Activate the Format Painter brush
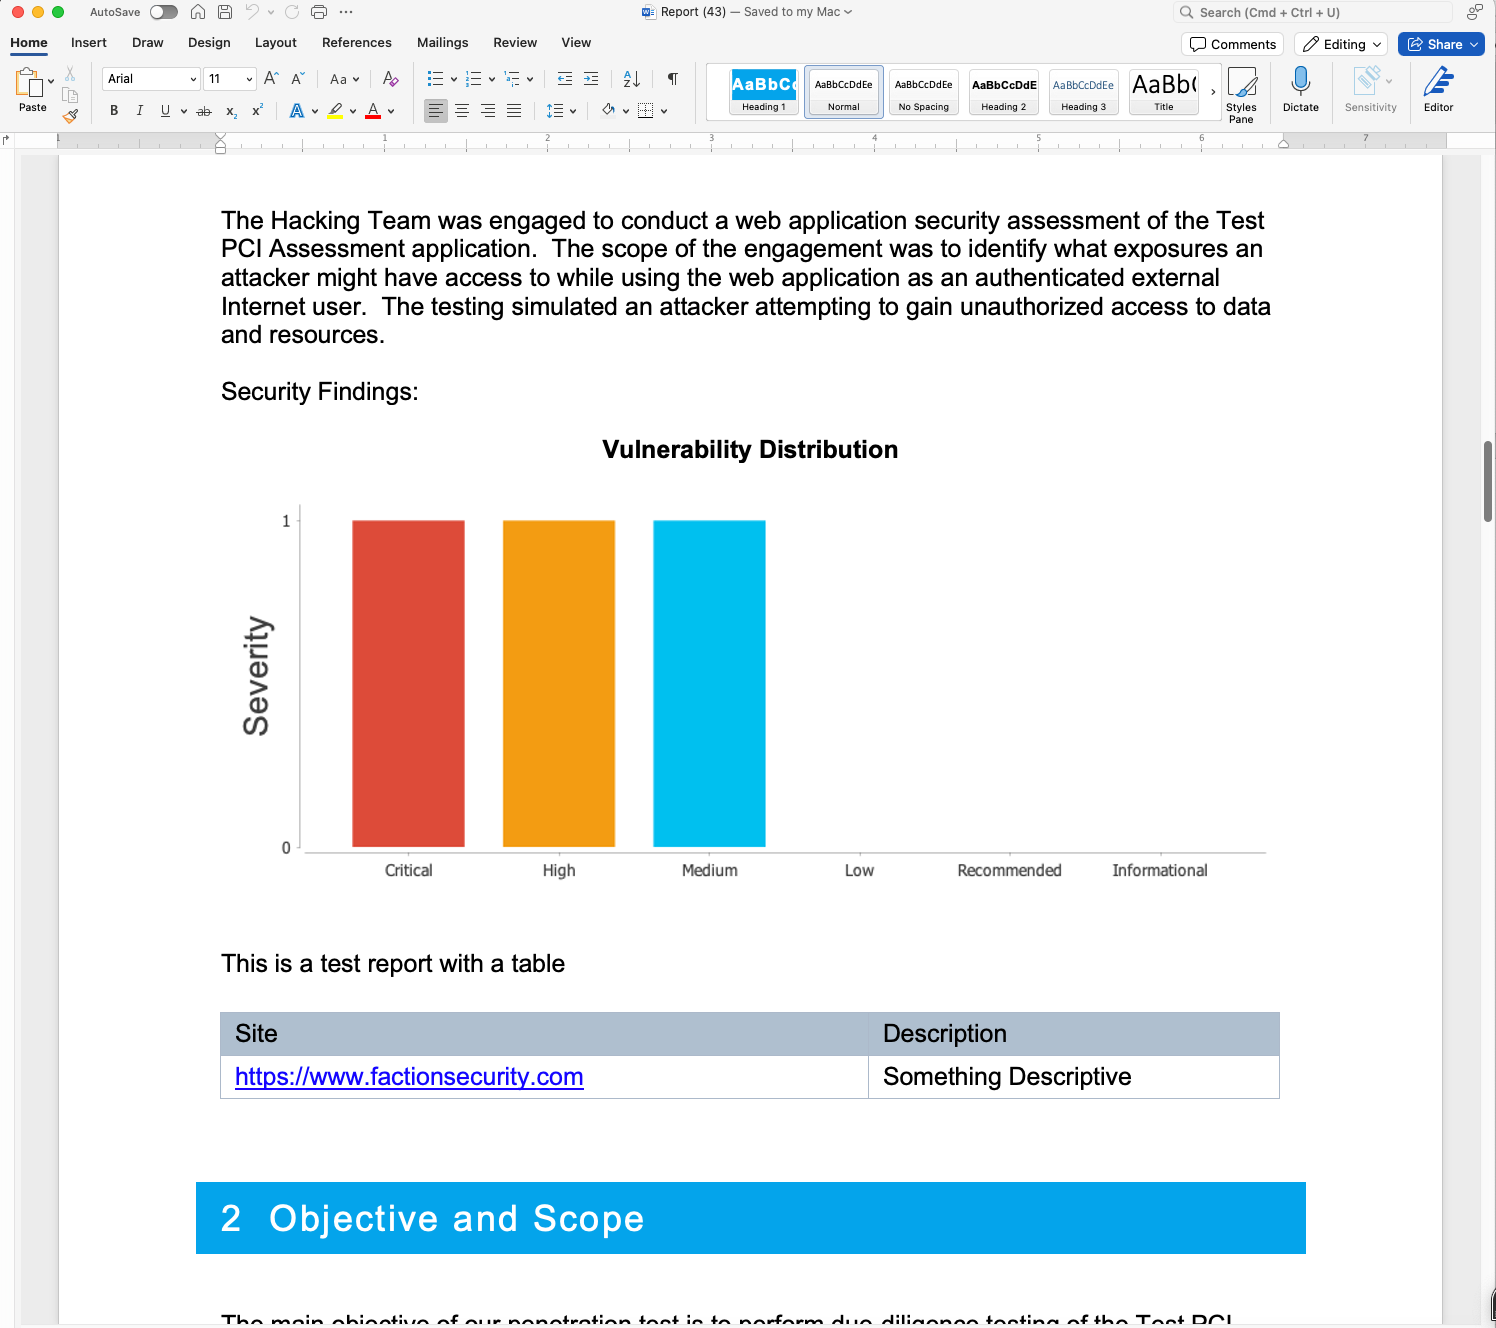 (x=70, y=116)
